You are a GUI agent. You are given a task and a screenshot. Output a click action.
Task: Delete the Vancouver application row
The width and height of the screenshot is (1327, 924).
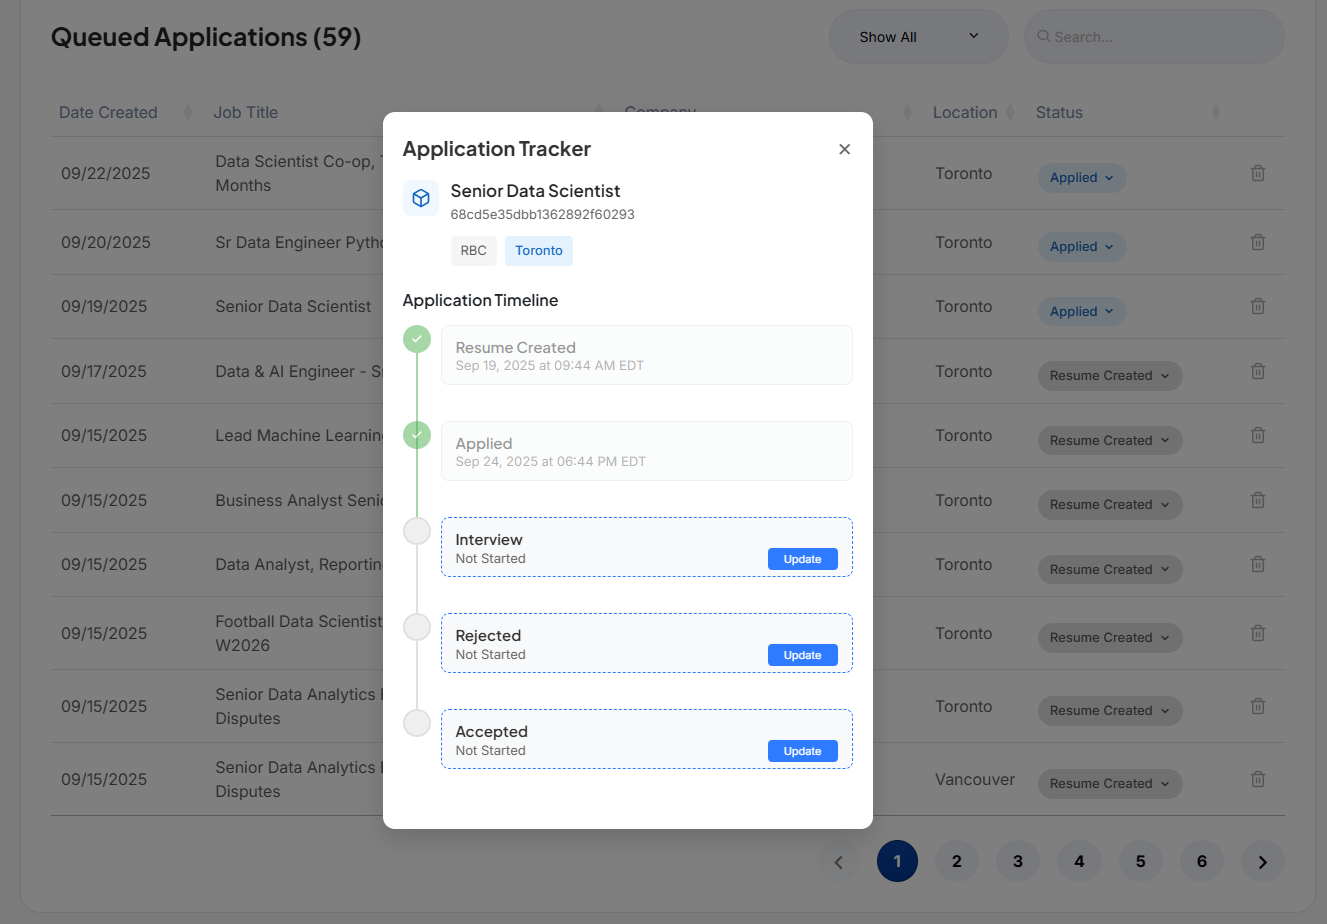click(x=1258, y=779)
